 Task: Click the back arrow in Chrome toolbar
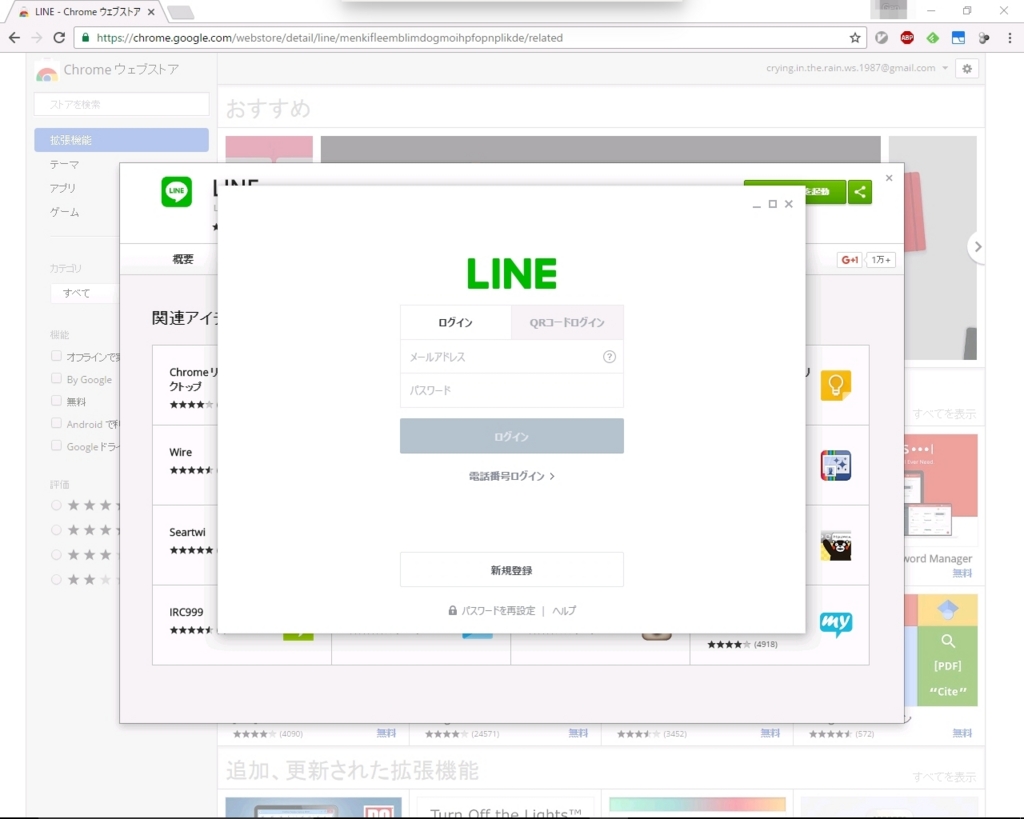tap(14, 38)
